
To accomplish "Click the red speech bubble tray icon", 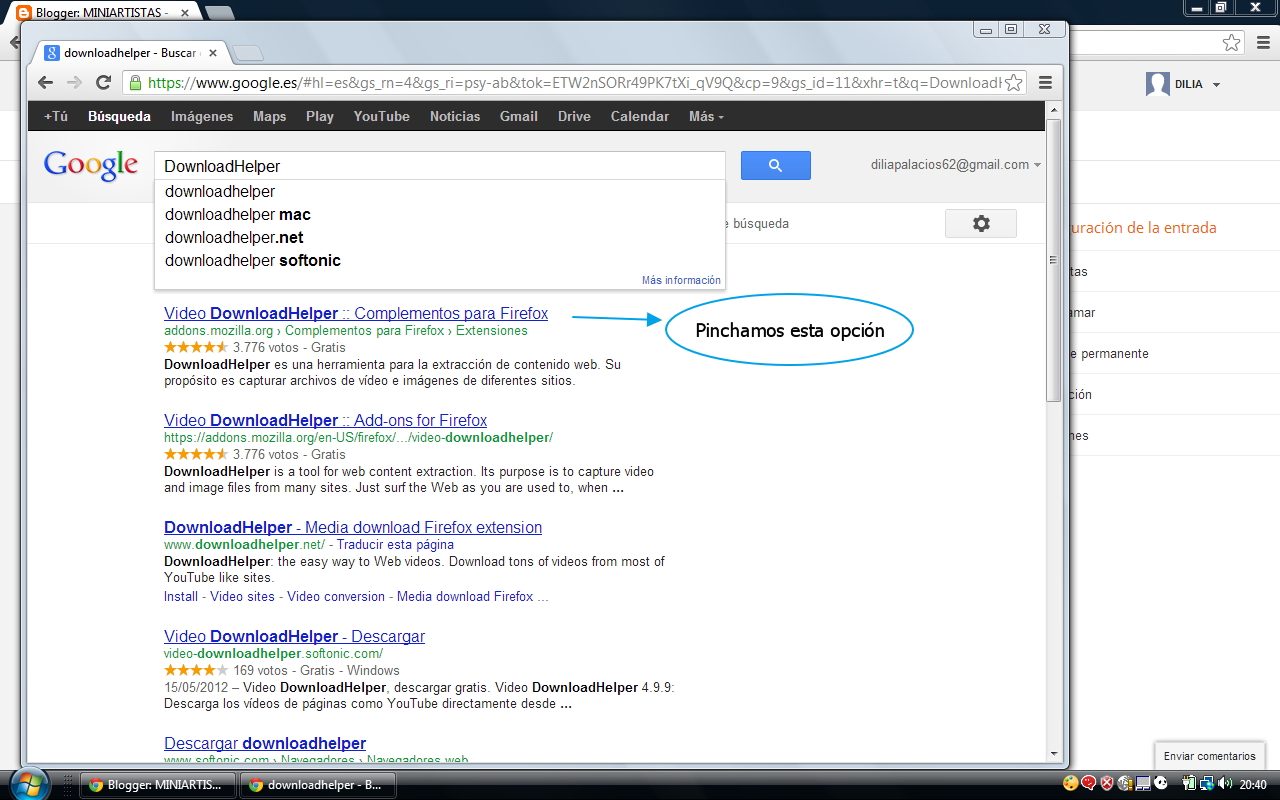I will click(1089, 783).
